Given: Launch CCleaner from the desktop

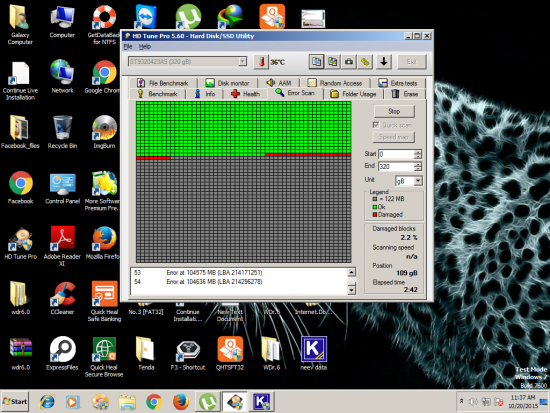Looking at the screenshot, I should pyautogui.click(x=62, y=298).
